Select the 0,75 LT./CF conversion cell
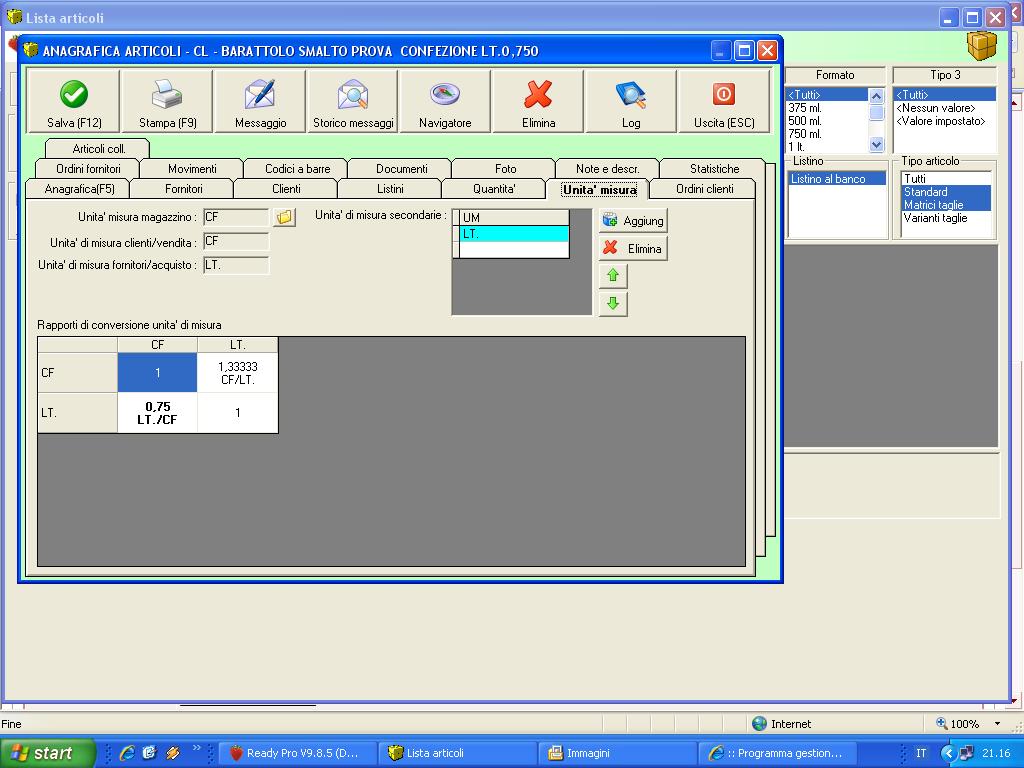The width and height of the screenshot is (1024, 768). 158,413
